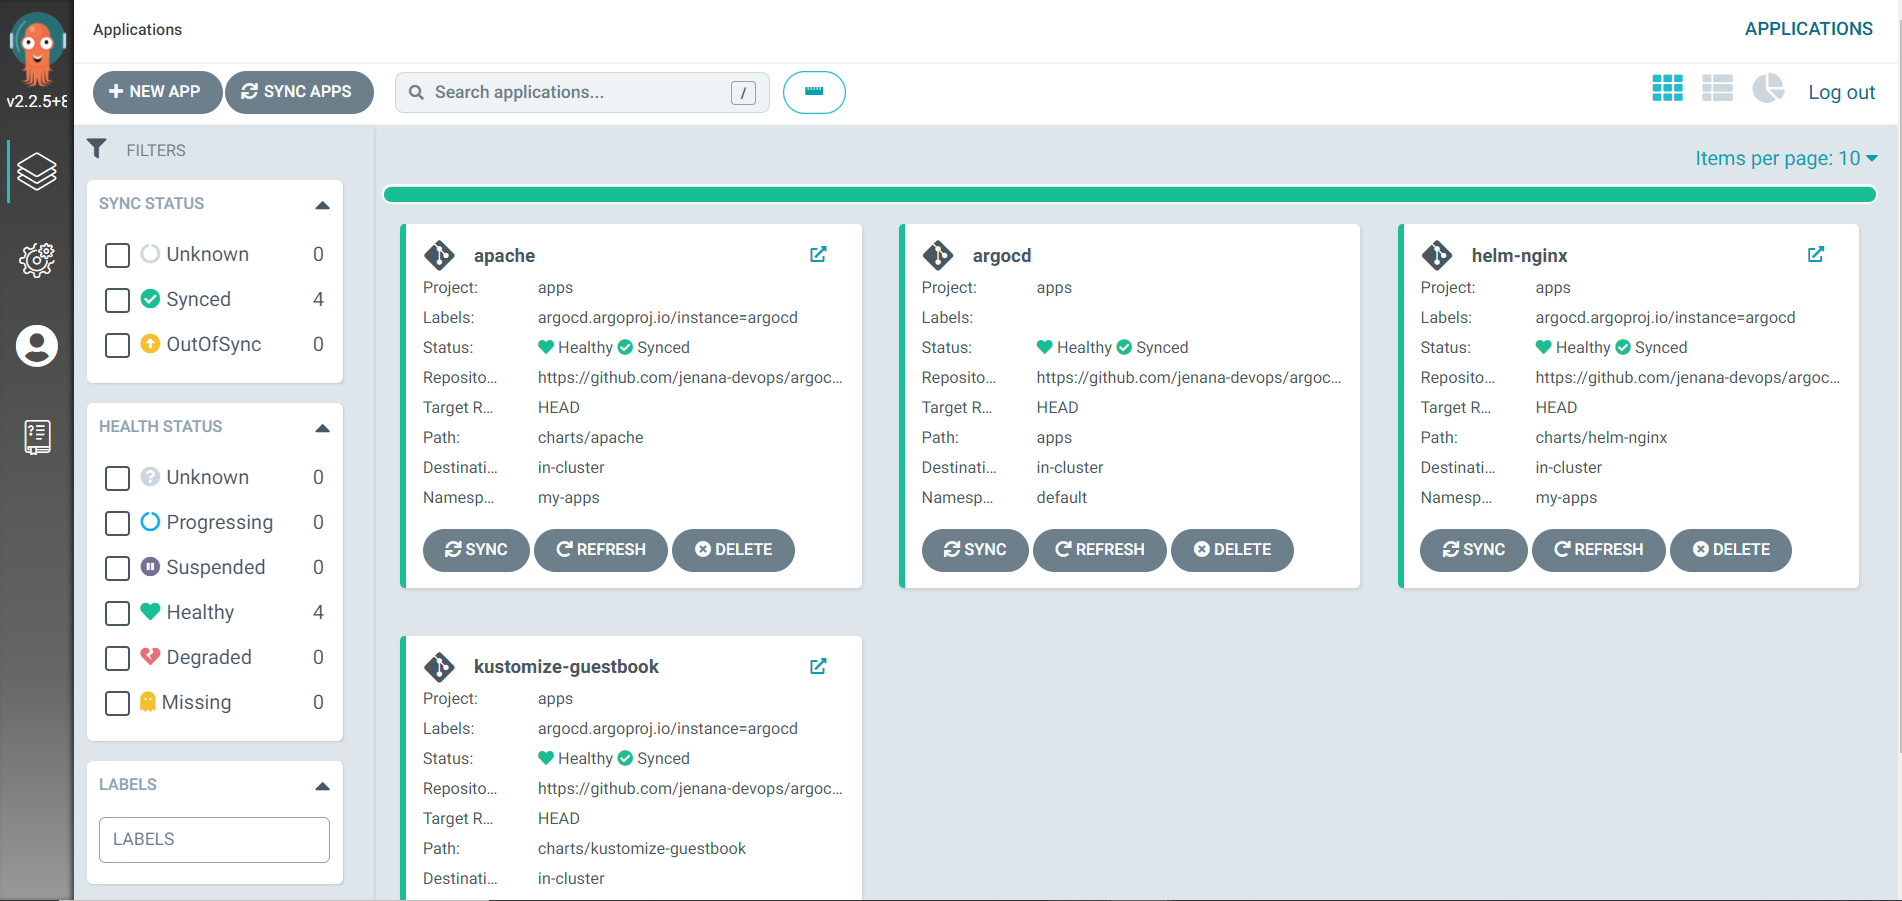Collapse the Sync Status filter section
The image size is (1902, 901).
point(322,205)
